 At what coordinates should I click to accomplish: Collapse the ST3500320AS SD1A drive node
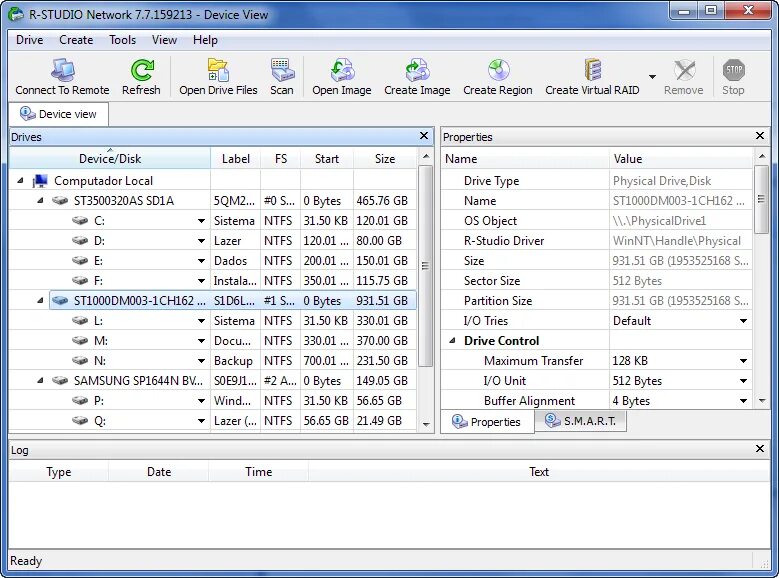(41, 201)
